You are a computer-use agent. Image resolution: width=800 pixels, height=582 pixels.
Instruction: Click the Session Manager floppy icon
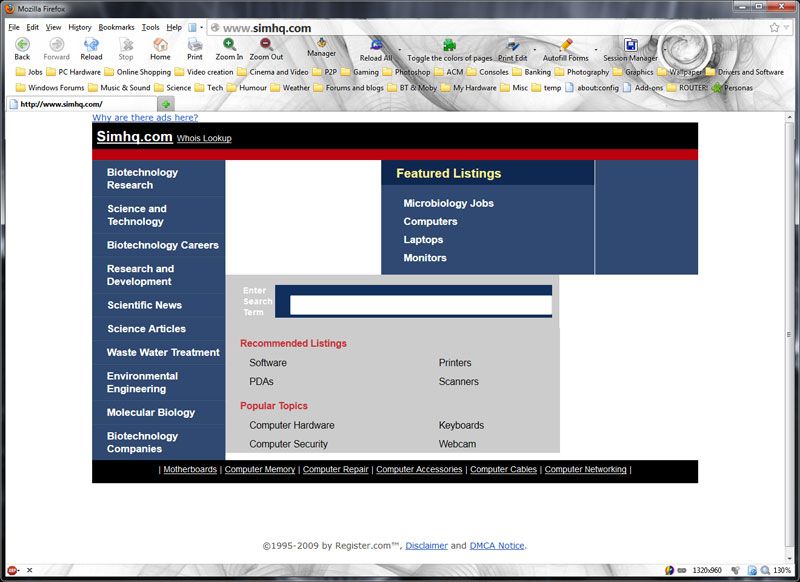(631, 46)
